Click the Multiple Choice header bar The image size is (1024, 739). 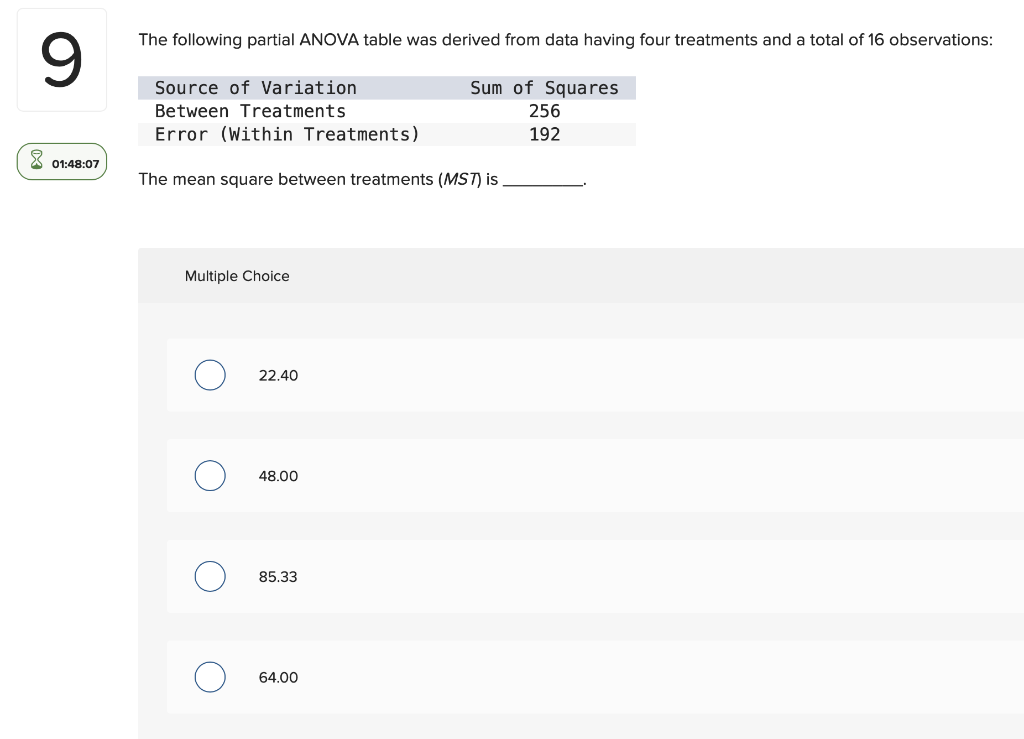[x=237, y=276]
